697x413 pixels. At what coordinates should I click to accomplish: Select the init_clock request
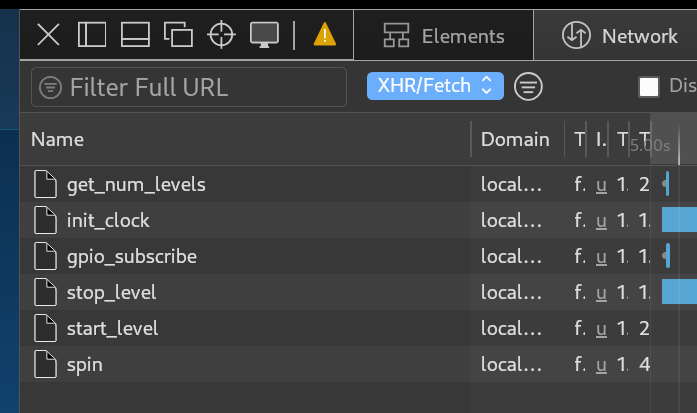[336, 220]
